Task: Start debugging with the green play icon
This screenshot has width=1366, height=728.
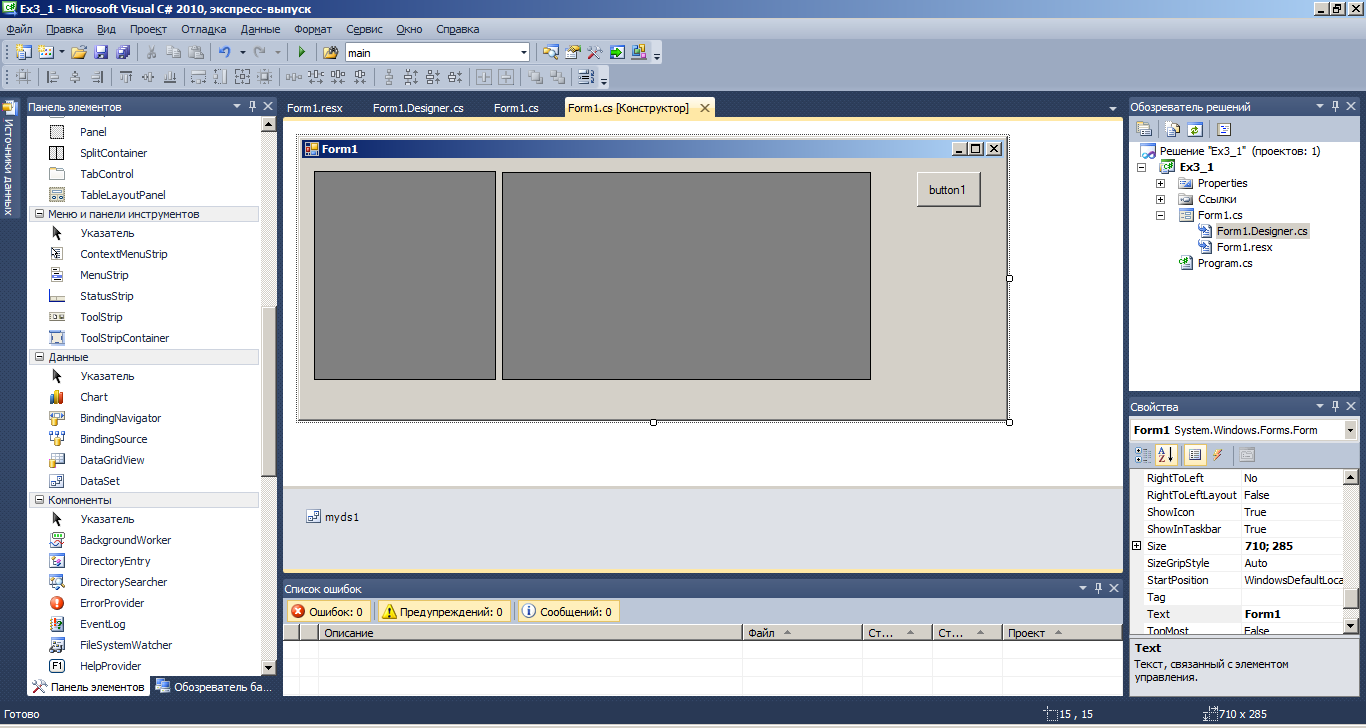Action: (x=302, y=52)
